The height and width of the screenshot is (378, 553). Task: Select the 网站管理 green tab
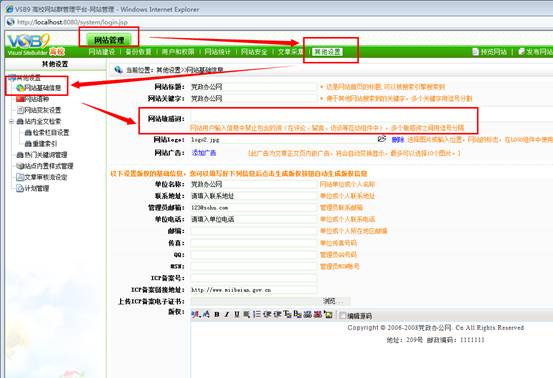pos(109,40)
